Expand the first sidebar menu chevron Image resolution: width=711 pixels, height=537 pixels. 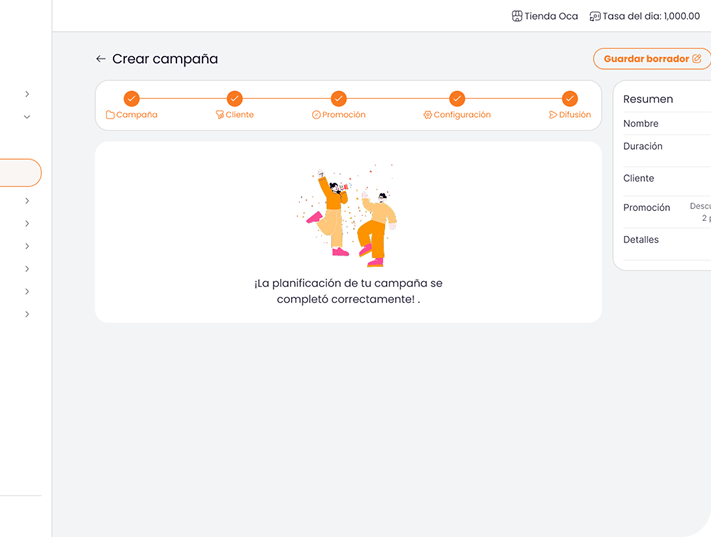(x=27, y=94)
